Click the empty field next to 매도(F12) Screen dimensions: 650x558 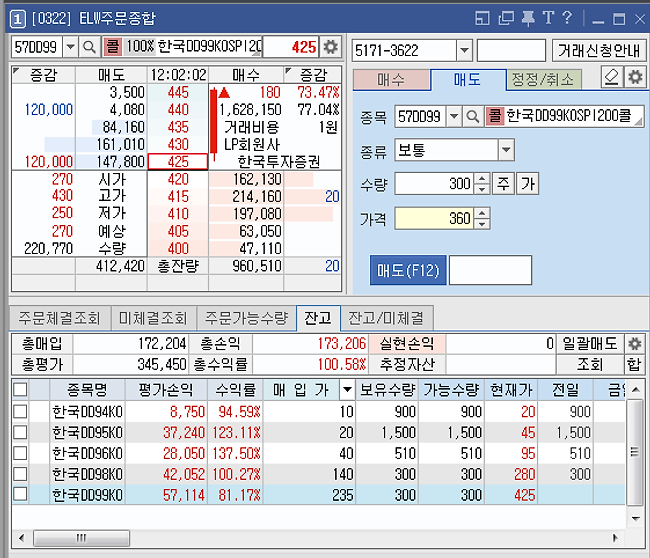tap(490, 270)
